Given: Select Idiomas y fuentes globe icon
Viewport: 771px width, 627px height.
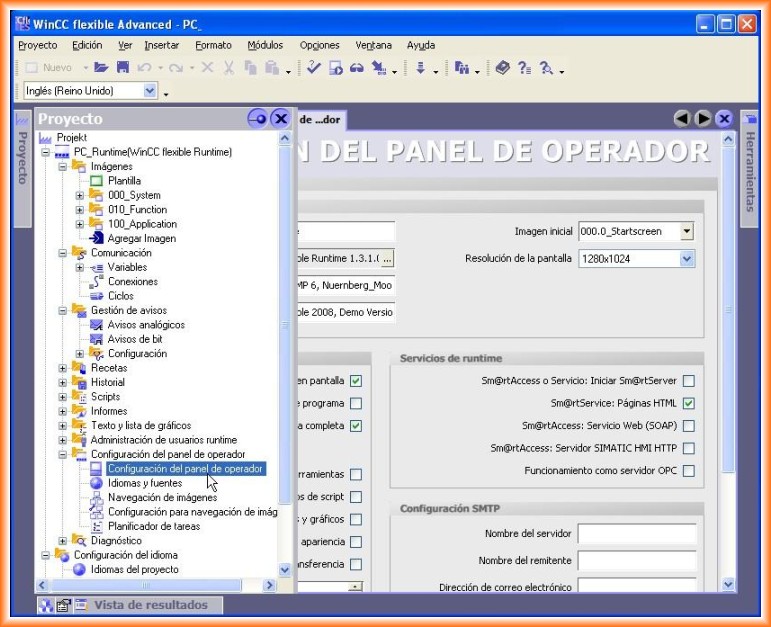Looking at the screenshot, I should [97, 483].
